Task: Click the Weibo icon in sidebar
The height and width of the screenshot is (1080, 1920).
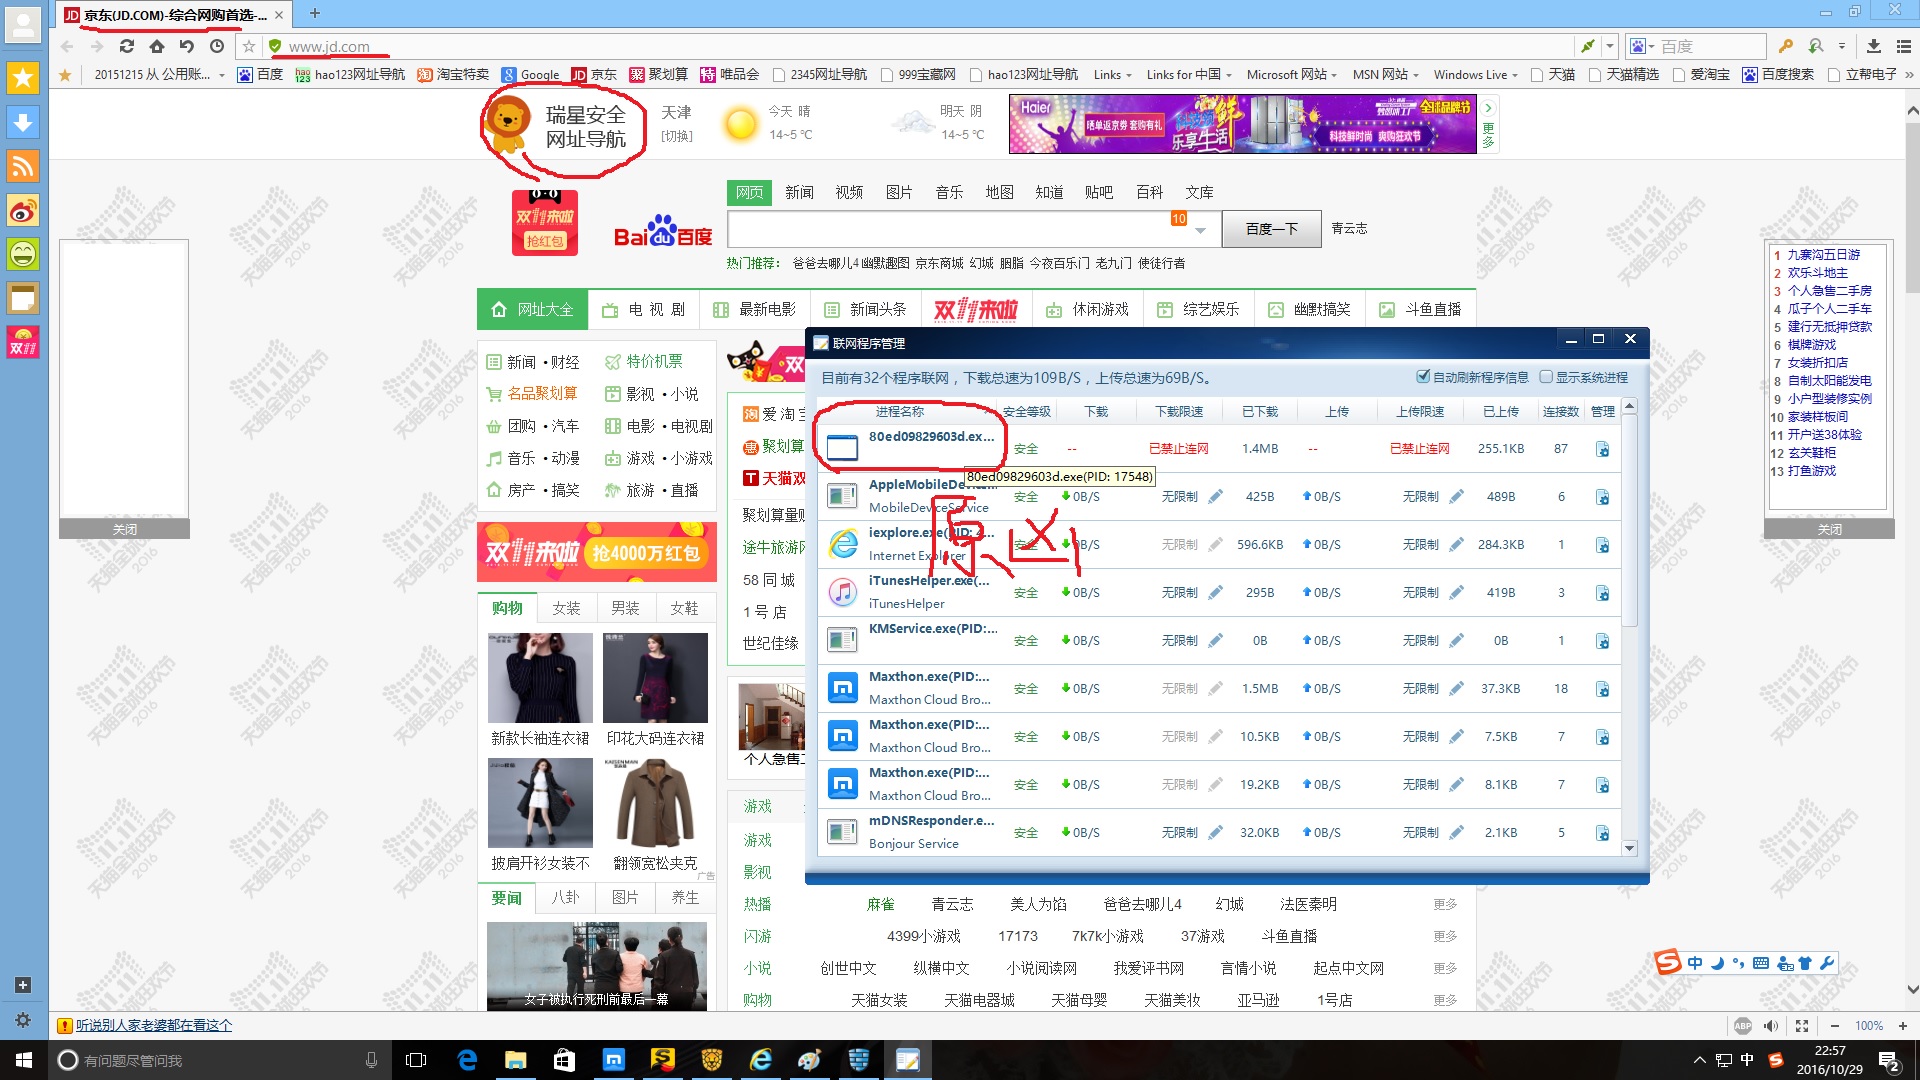Action: pyautogui.click(x=23, y=210)
